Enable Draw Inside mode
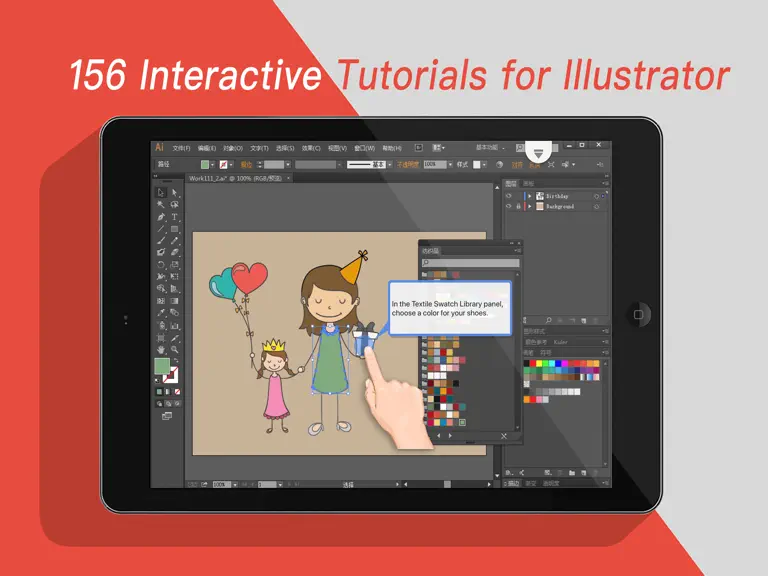Screen dimensions: 768x576 (177, 404)
